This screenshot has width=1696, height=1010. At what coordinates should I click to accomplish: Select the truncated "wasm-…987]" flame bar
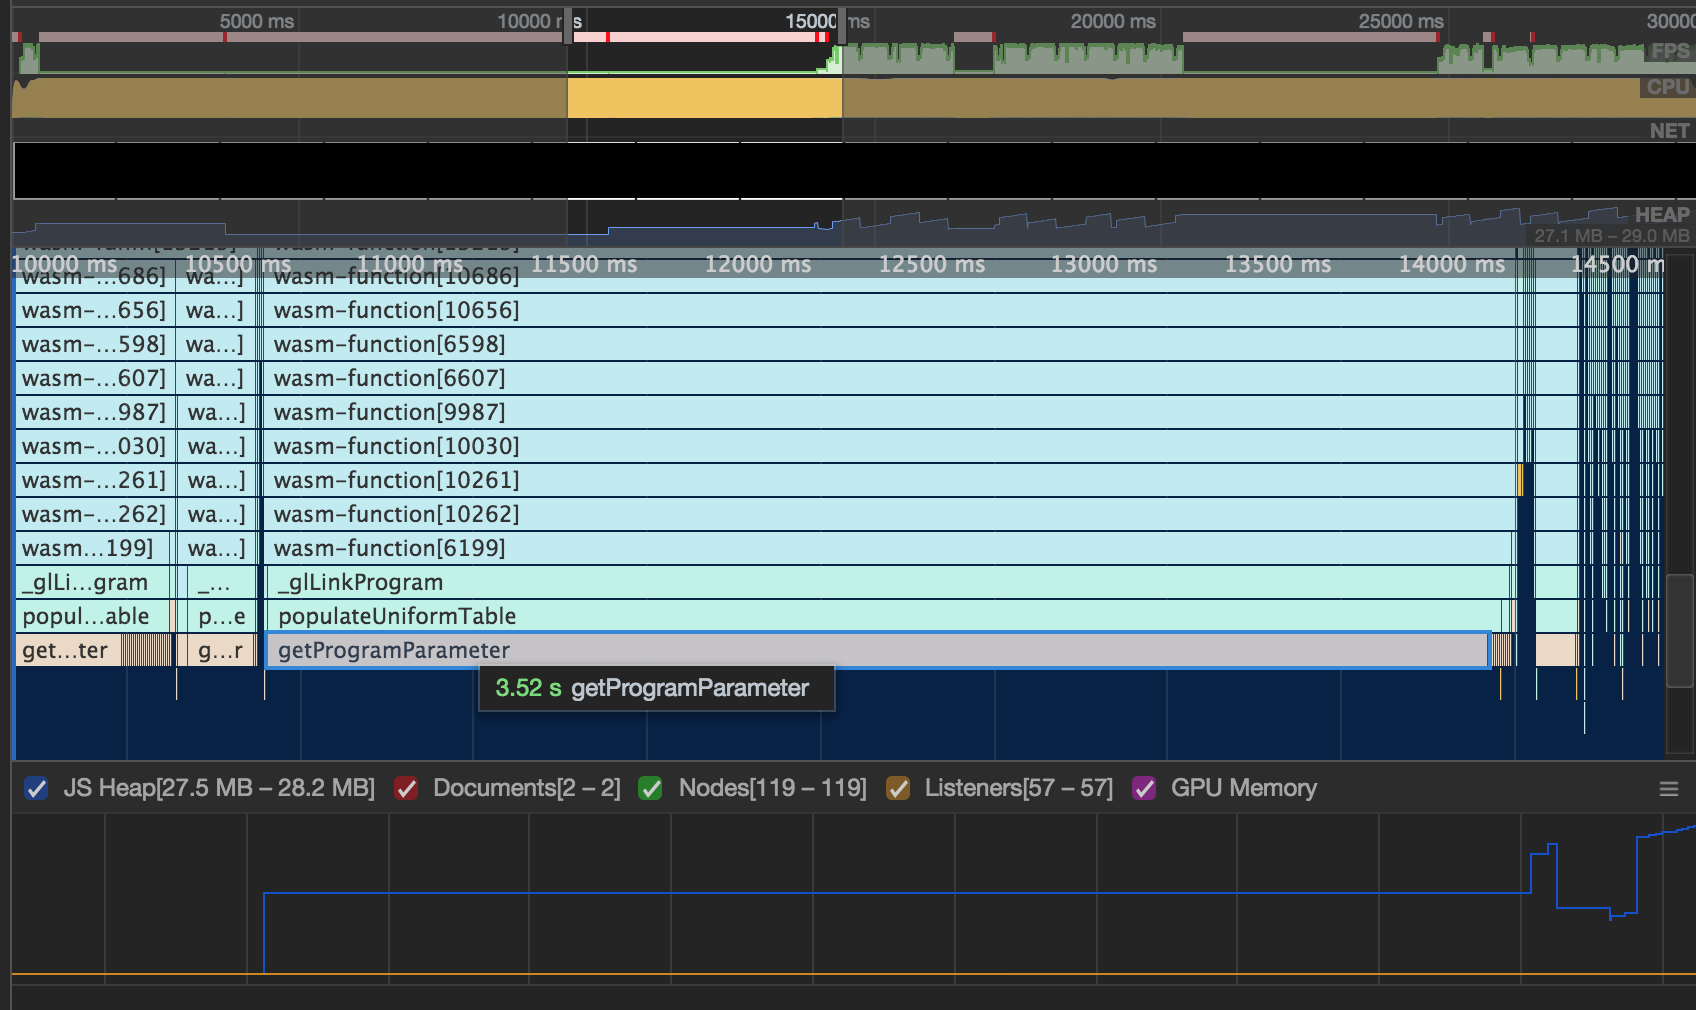coord(95,412)
